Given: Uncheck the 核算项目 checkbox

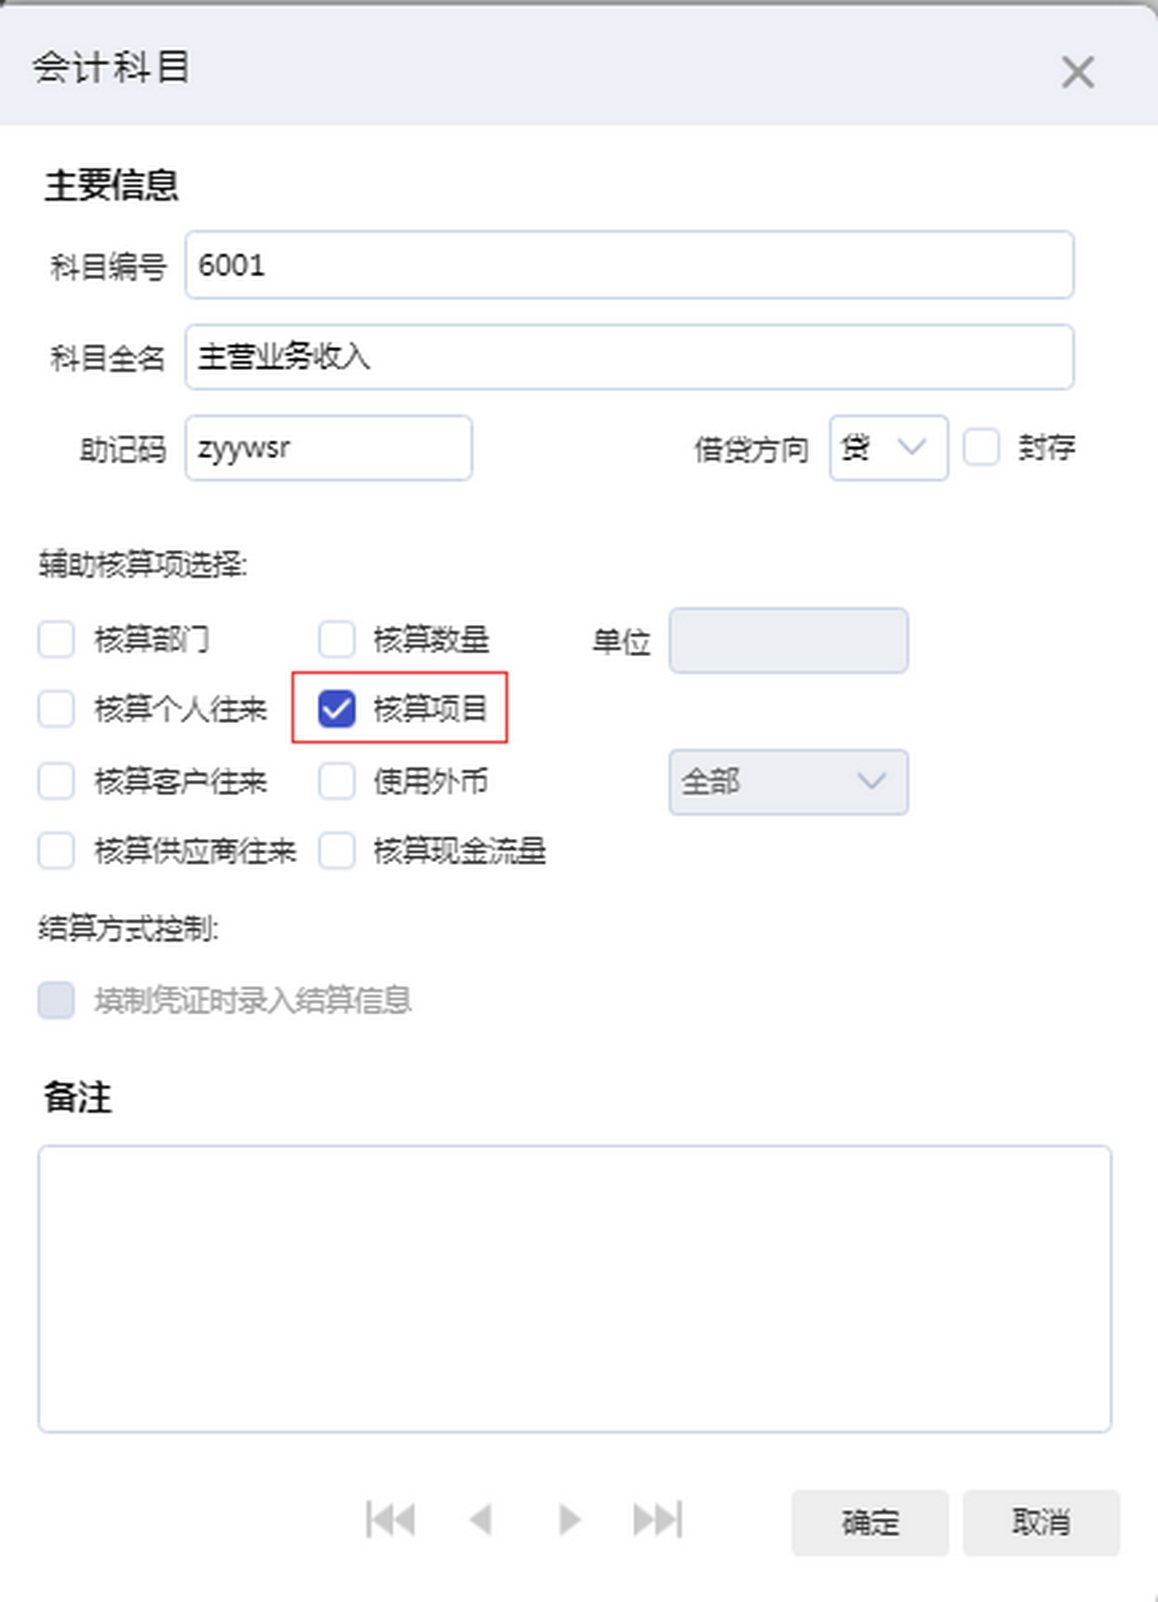Looking at the screenshot, I should point(337,709).
